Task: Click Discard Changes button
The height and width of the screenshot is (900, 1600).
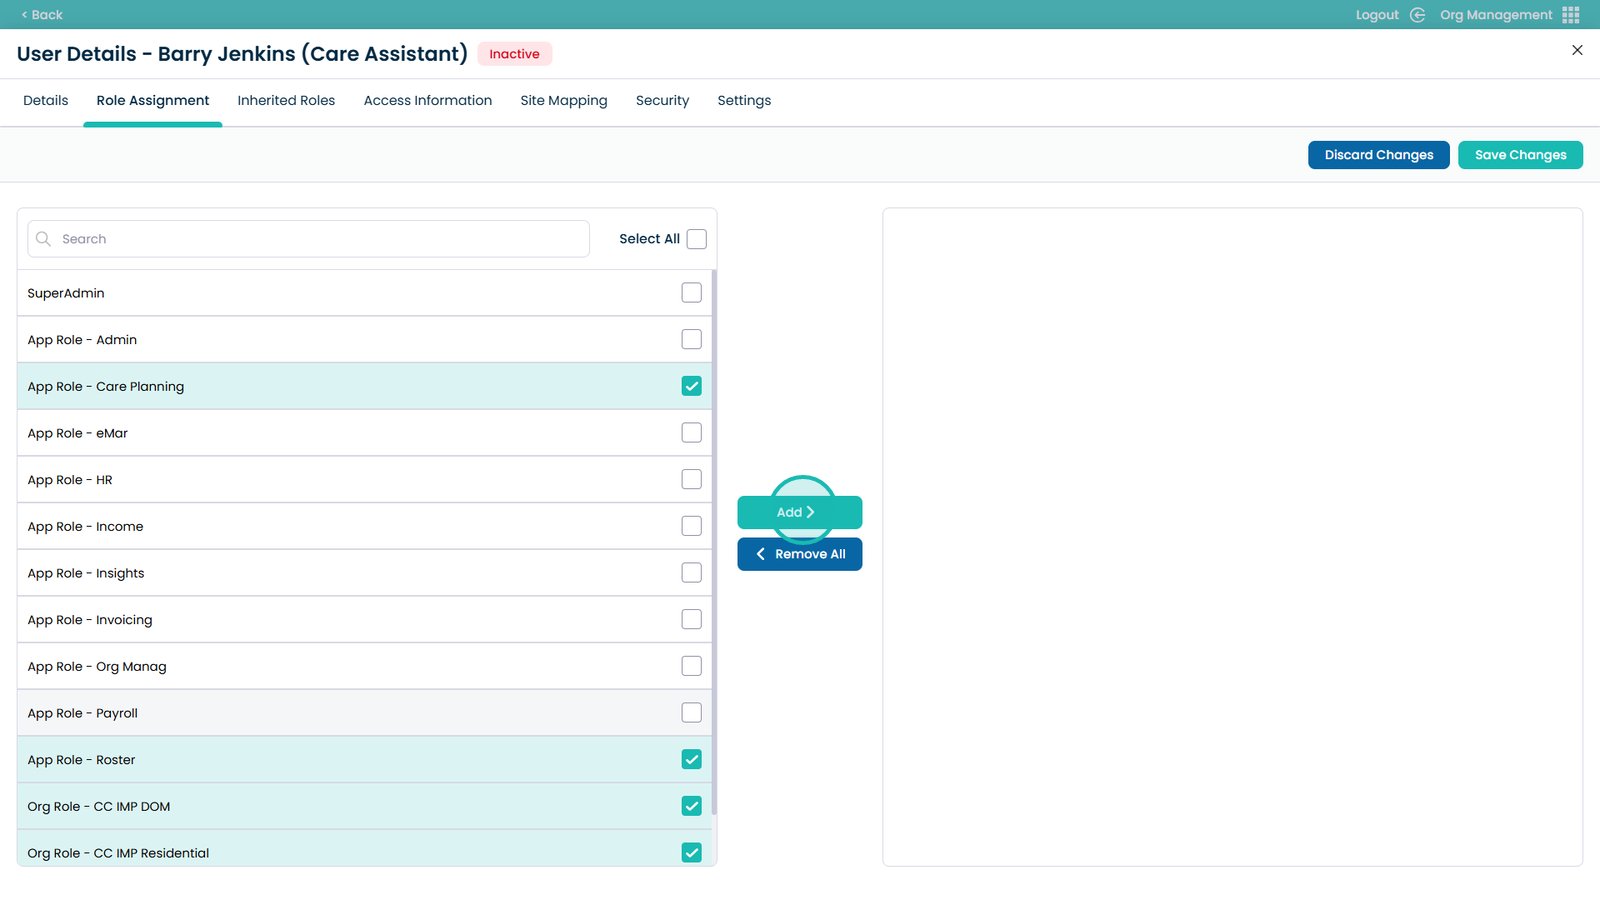Action: pyautogui.click(x=1378, y=155)
